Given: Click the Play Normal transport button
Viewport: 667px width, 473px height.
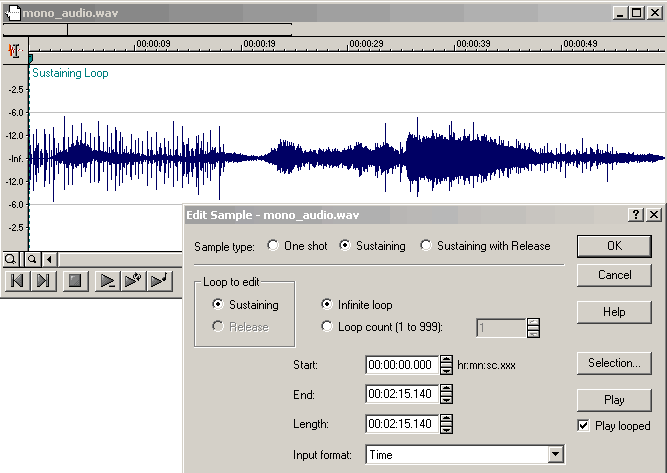Looking at the screenshot, I should [106, 281].
